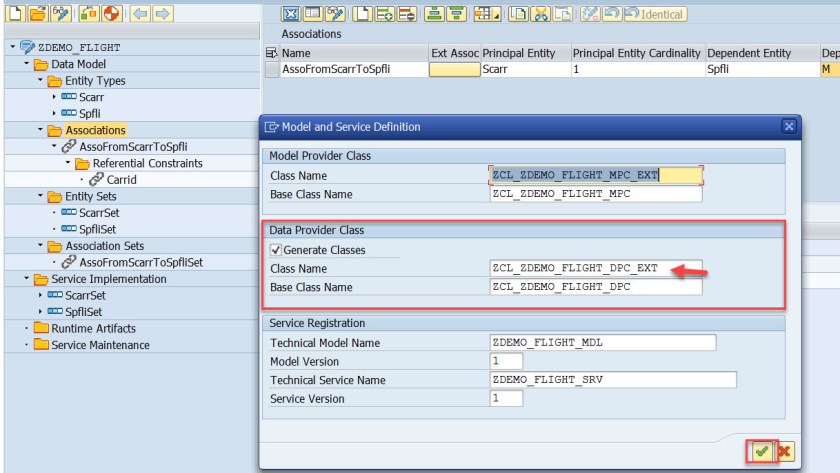Click the create project icon in the toolbar

tap(13, 14)
